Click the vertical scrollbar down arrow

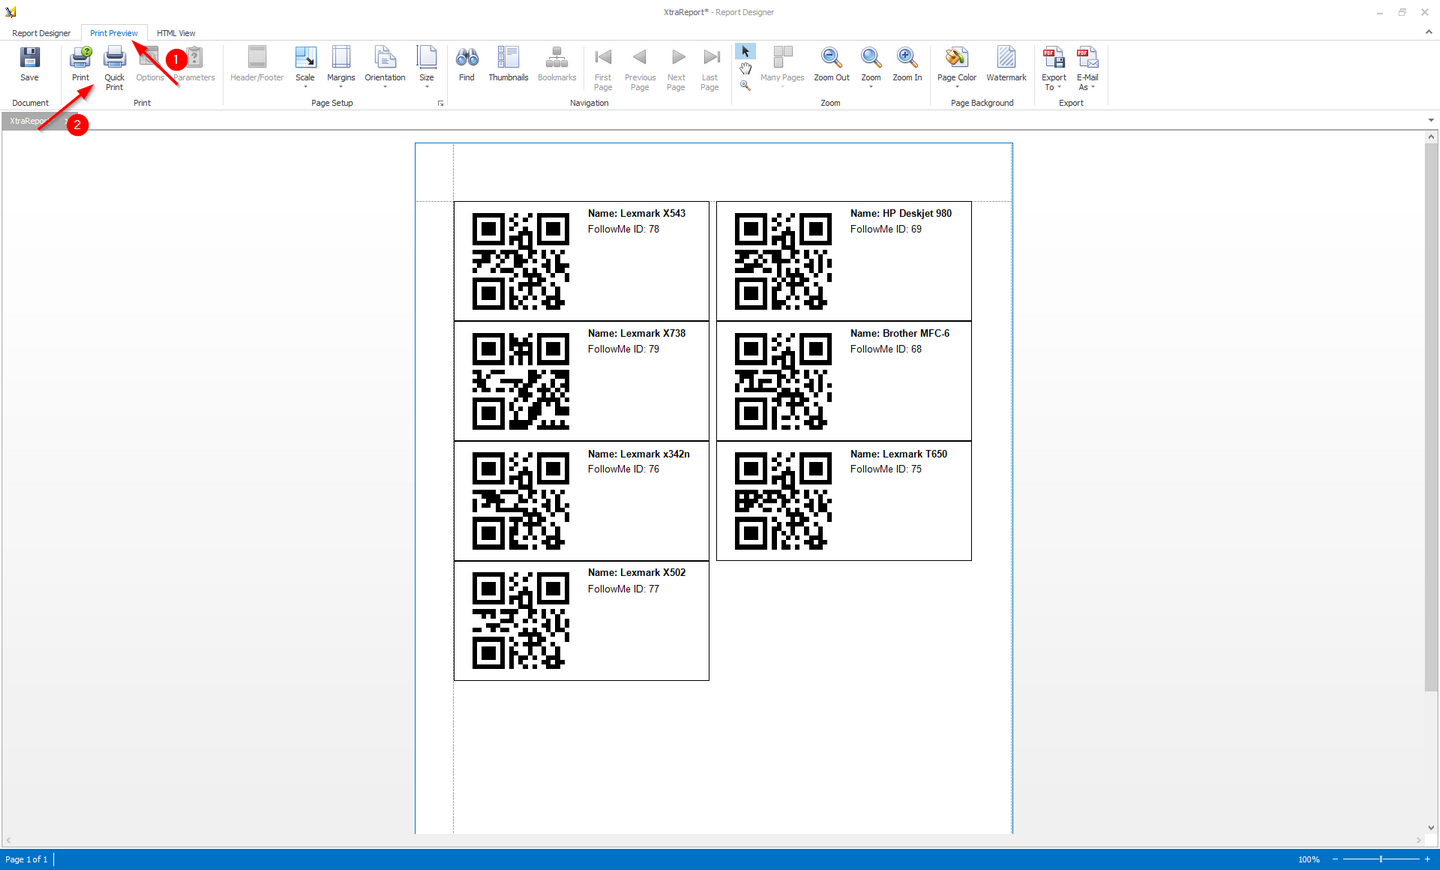tap(1431, 828)
